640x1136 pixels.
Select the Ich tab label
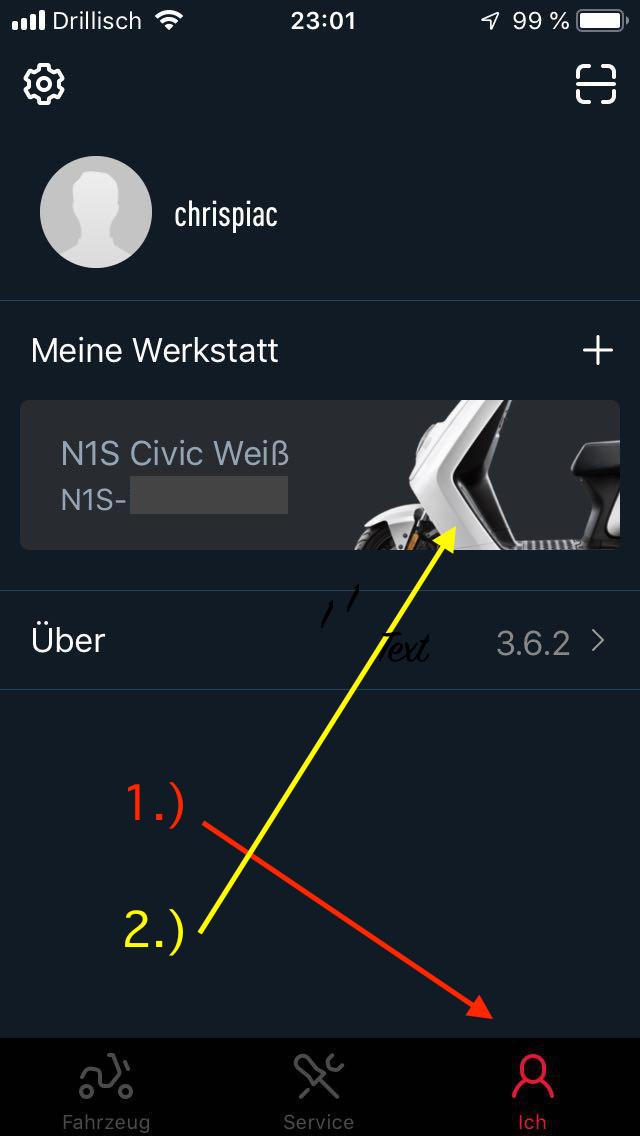(x=531, y=1122)
